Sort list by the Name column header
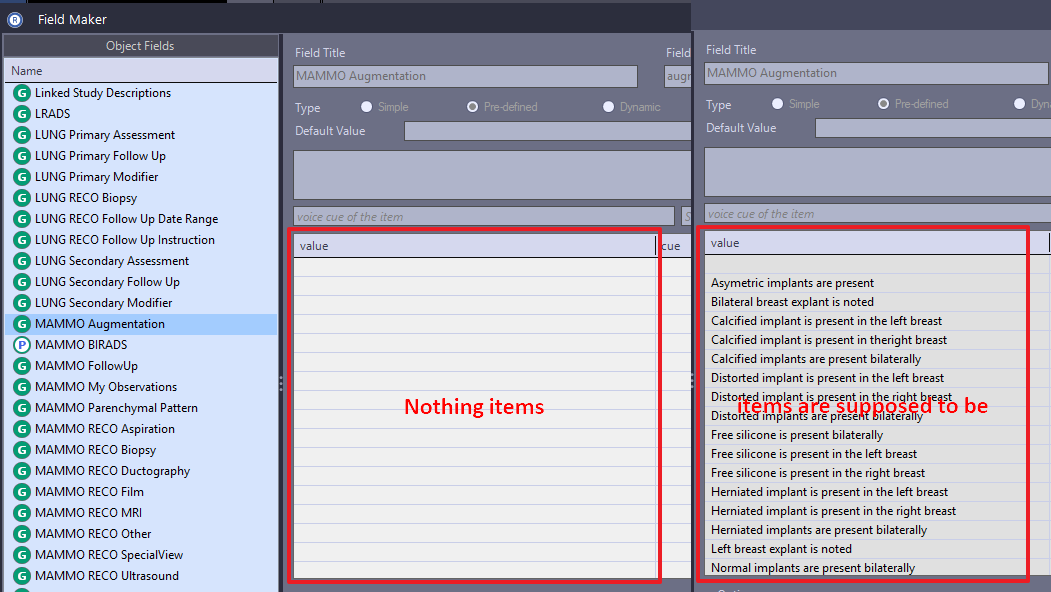This screenshot has height=592, width=1051. 141,70
